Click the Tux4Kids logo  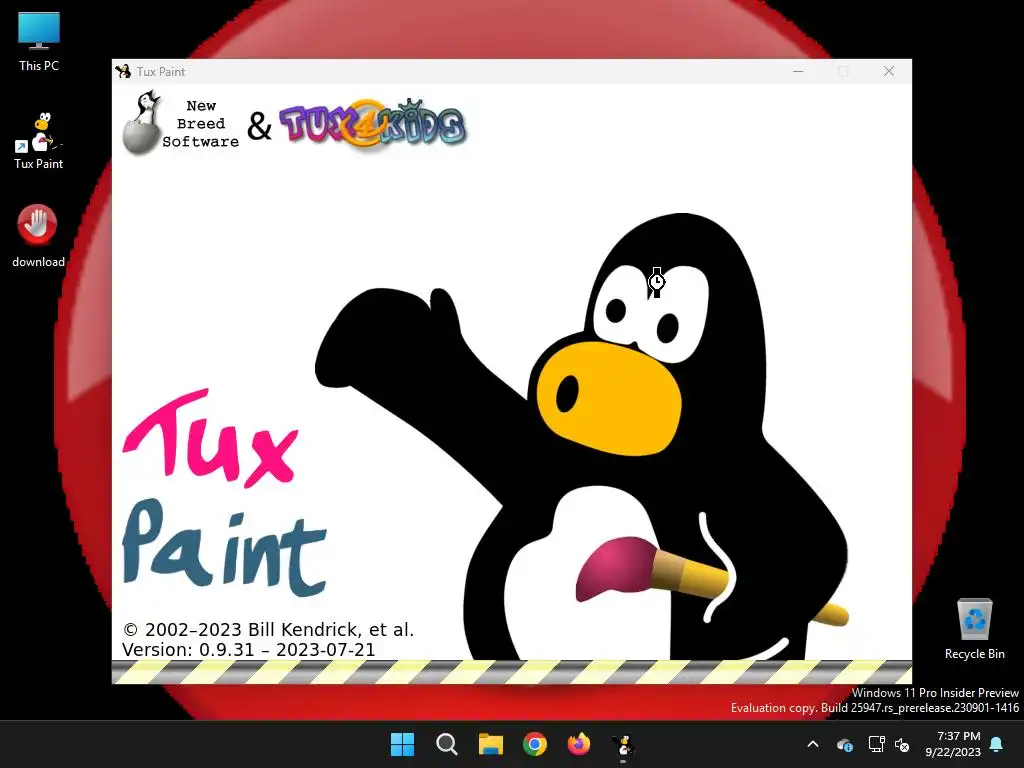coord(372,123)
